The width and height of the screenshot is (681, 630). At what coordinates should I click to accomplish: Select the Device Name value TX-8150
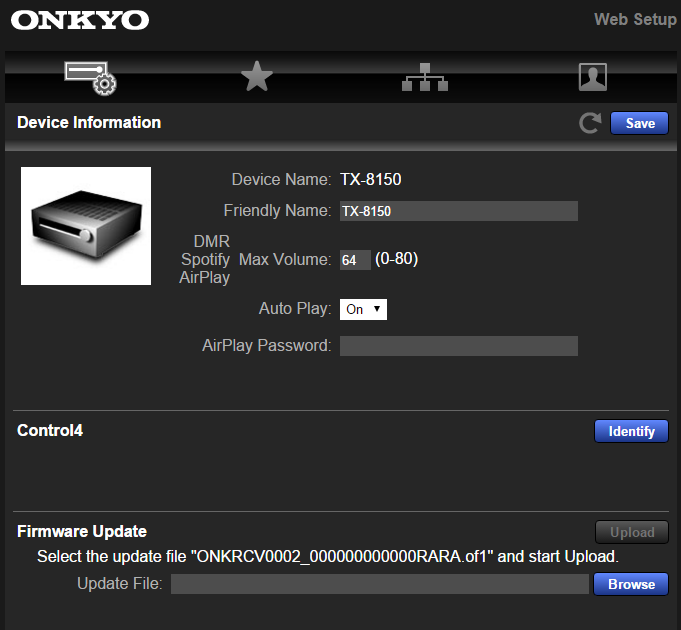pyautogui.click(x=370, y=179)
